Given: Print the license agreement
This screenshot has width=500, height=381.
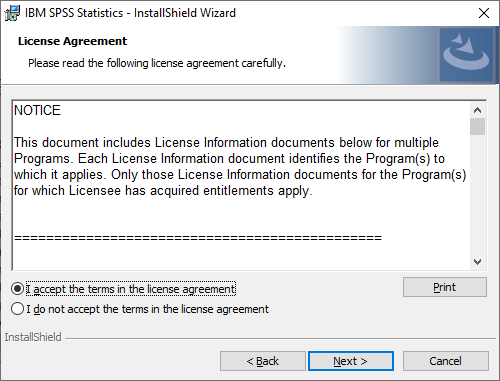Looking at the screenshot, I should [x=445, y=287].
